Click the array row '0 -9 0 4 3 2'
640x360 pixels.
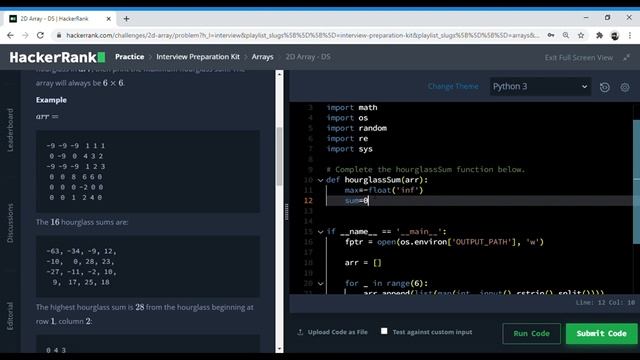(x=76, y=156)
